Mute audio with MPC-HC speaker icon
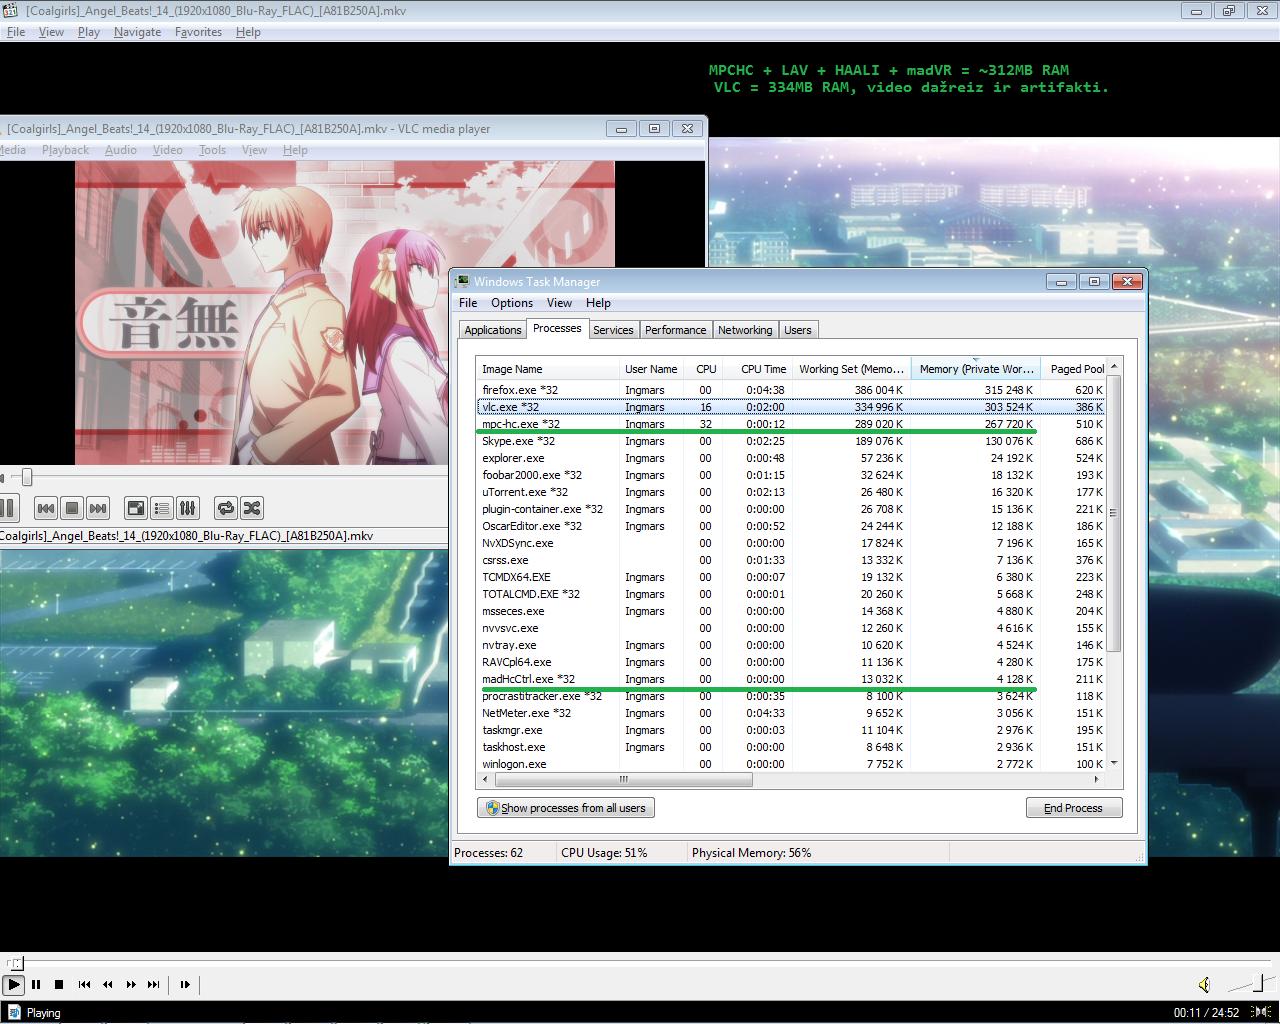 pos(1205,985)
